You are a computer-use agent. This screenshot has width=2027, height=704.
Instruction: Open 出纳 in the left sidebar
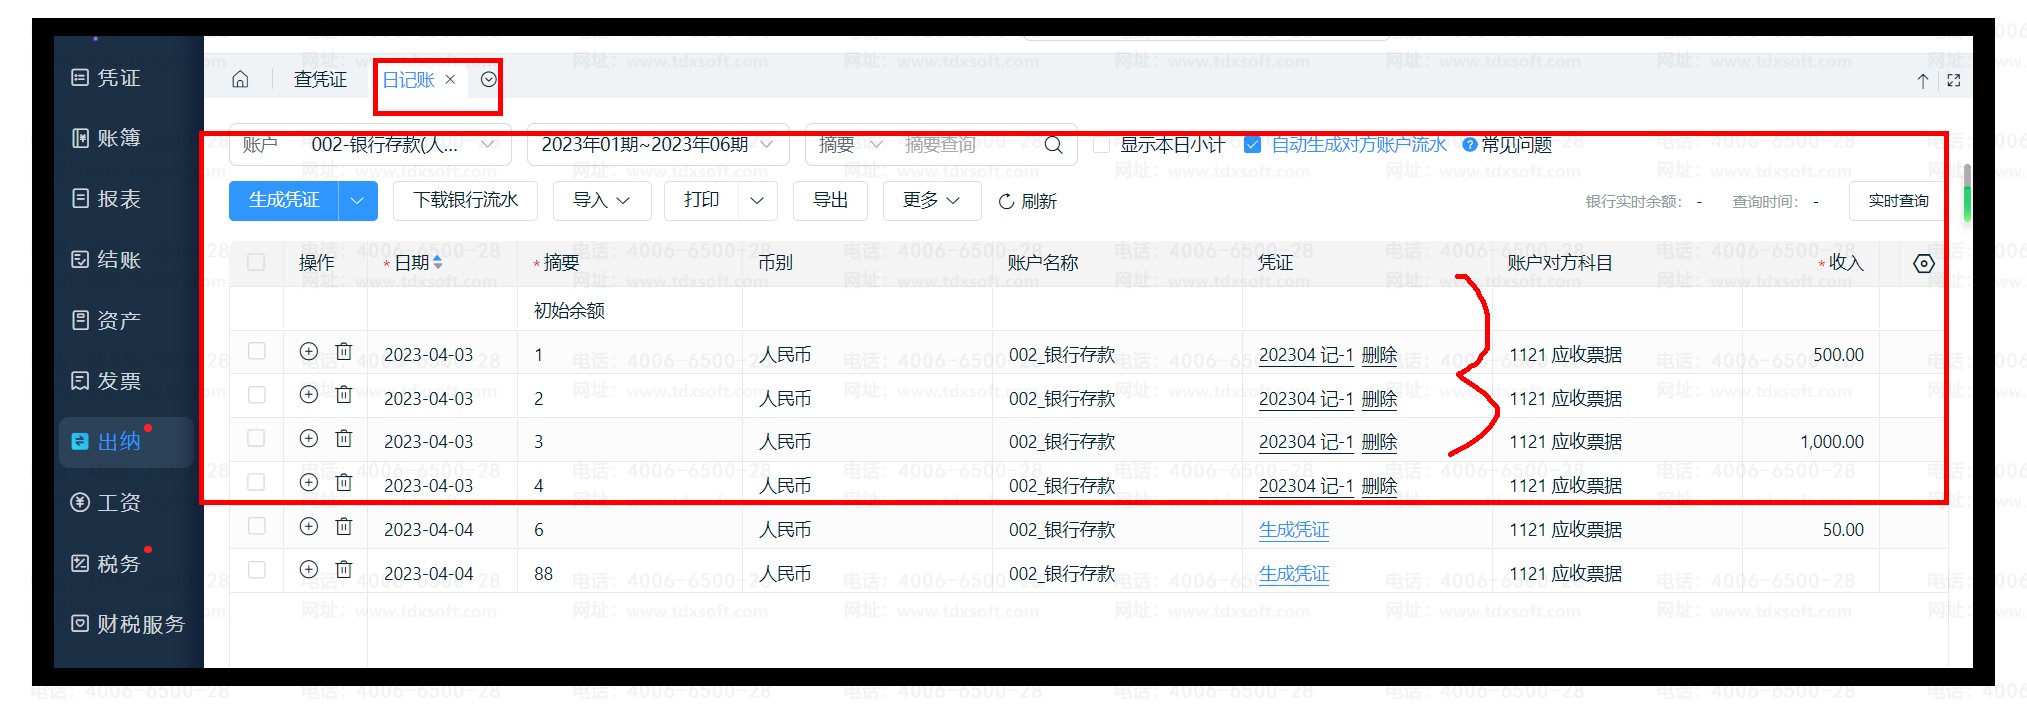pyautogui.click(x=118, y=442)
